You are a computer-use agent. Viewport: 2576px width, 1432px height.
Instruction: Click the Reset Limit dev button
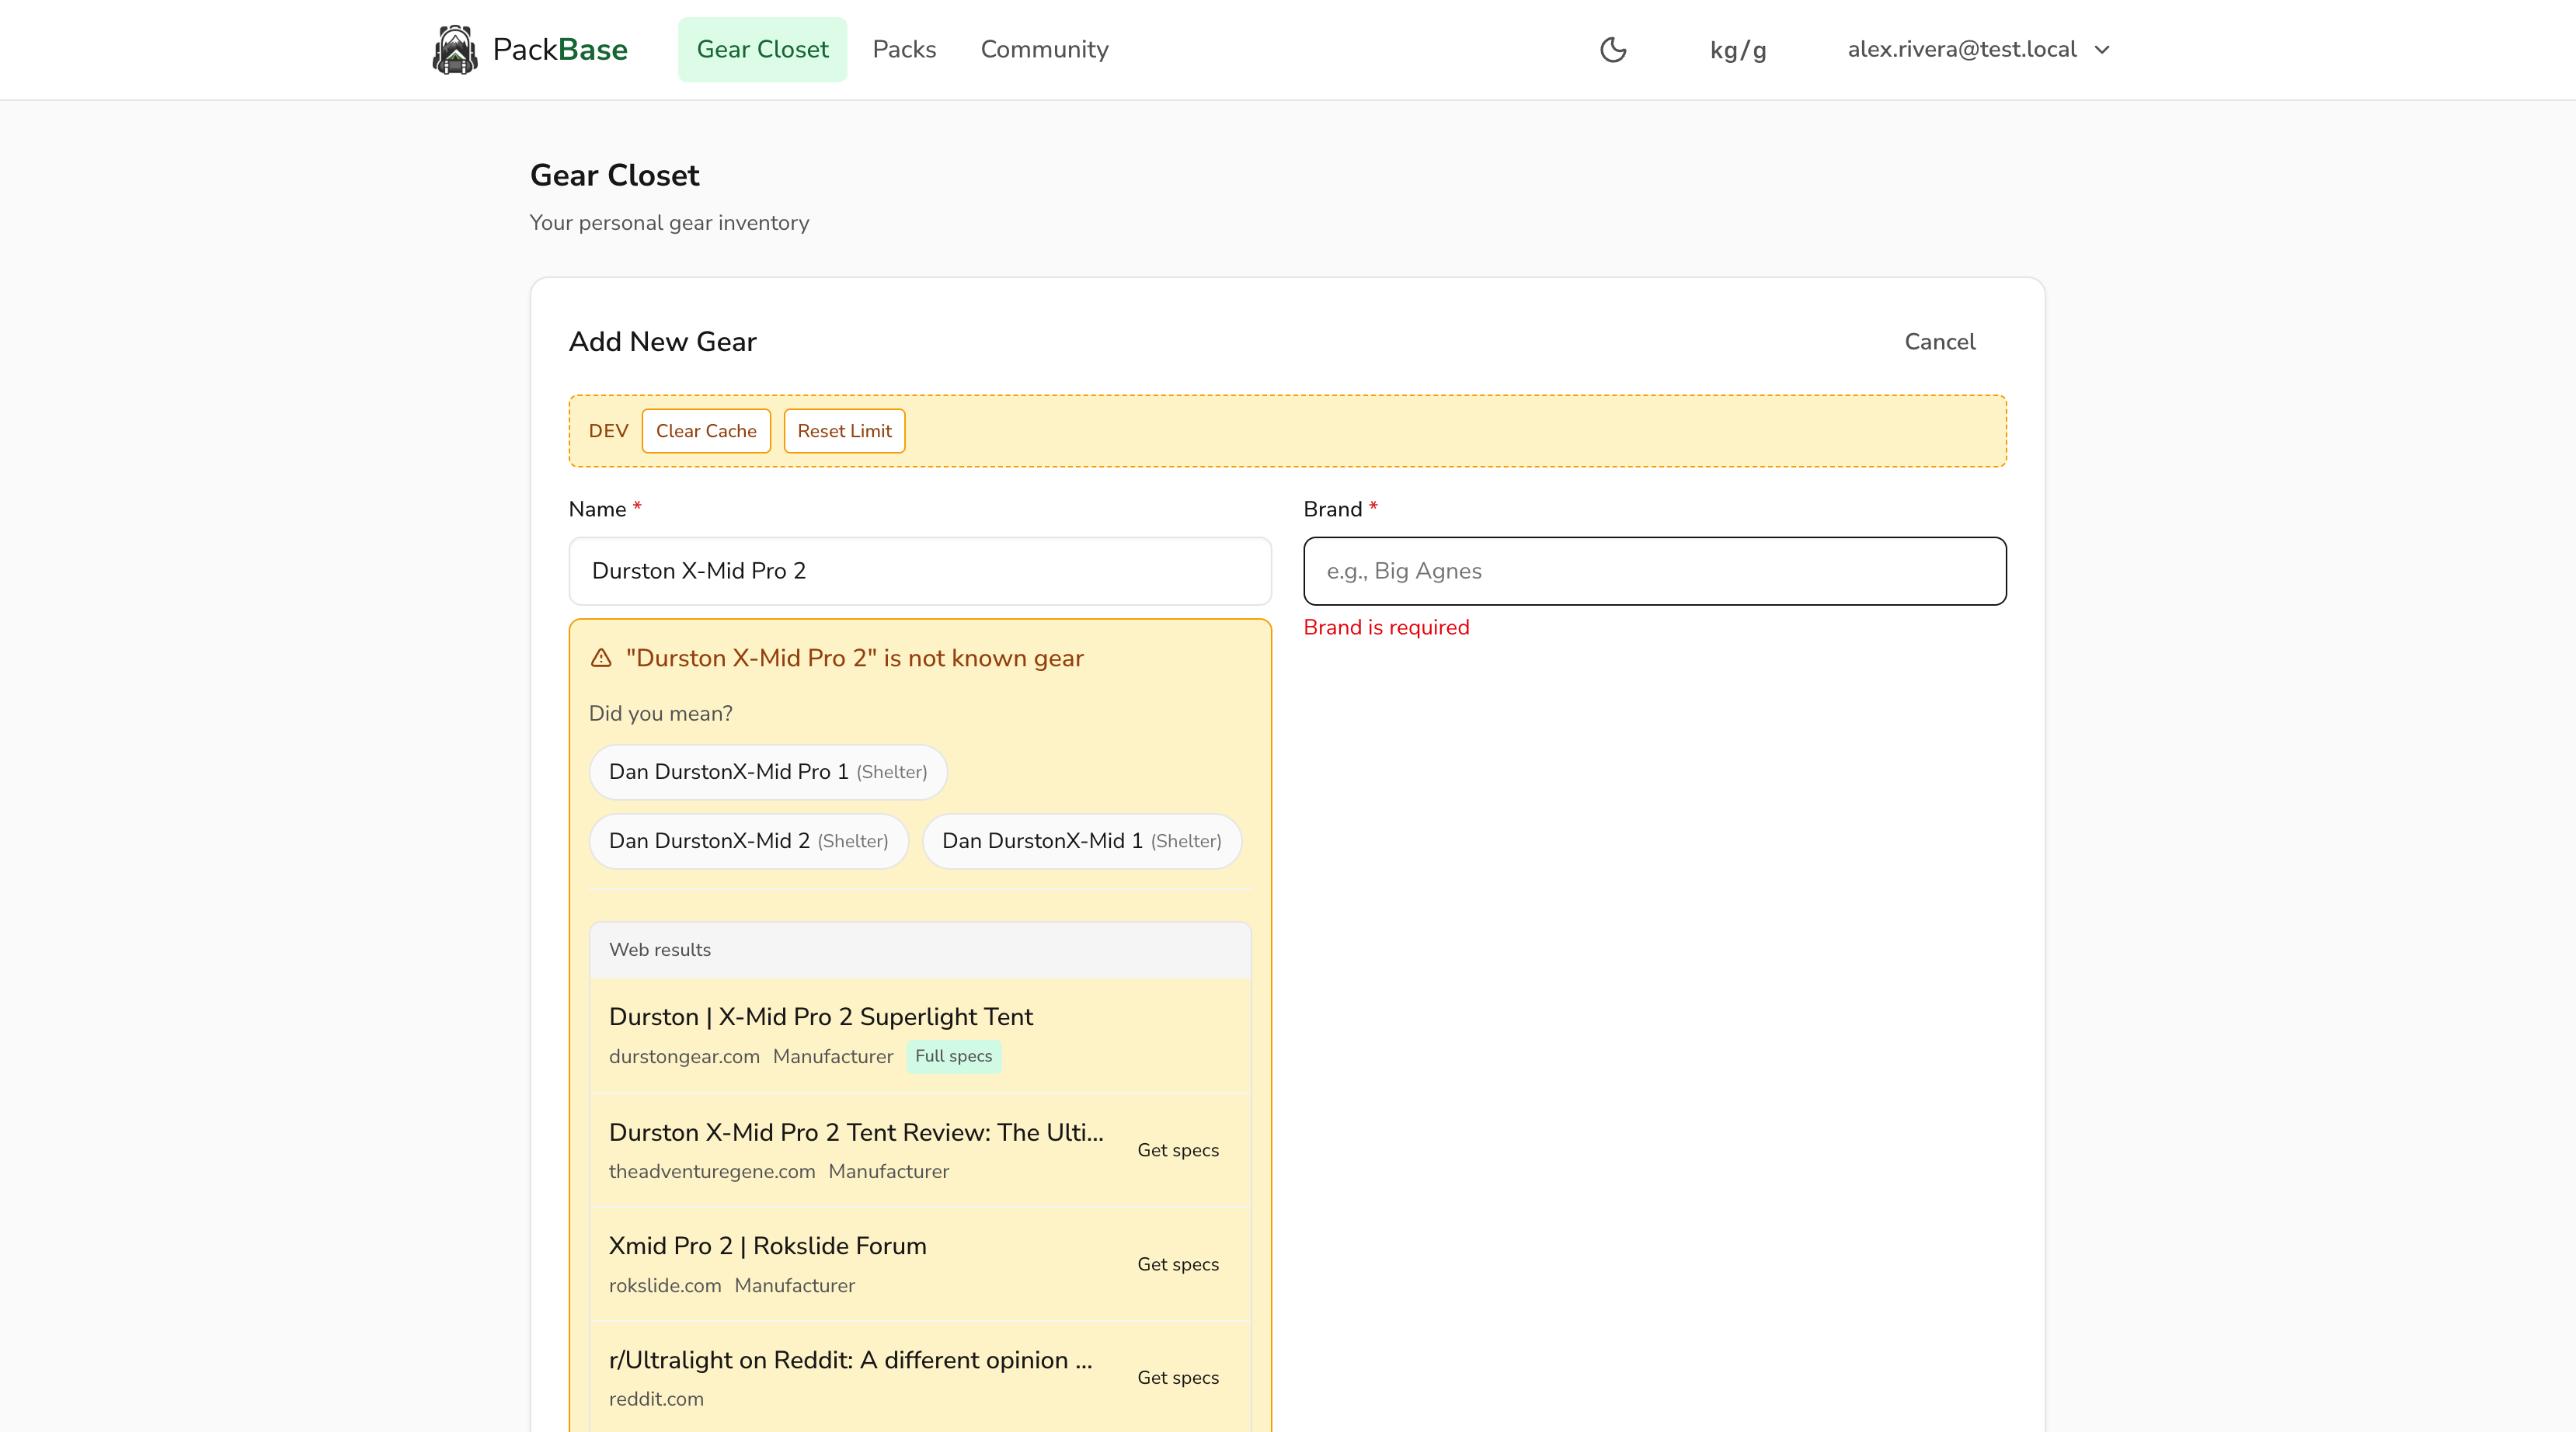[x=844, y=431]
